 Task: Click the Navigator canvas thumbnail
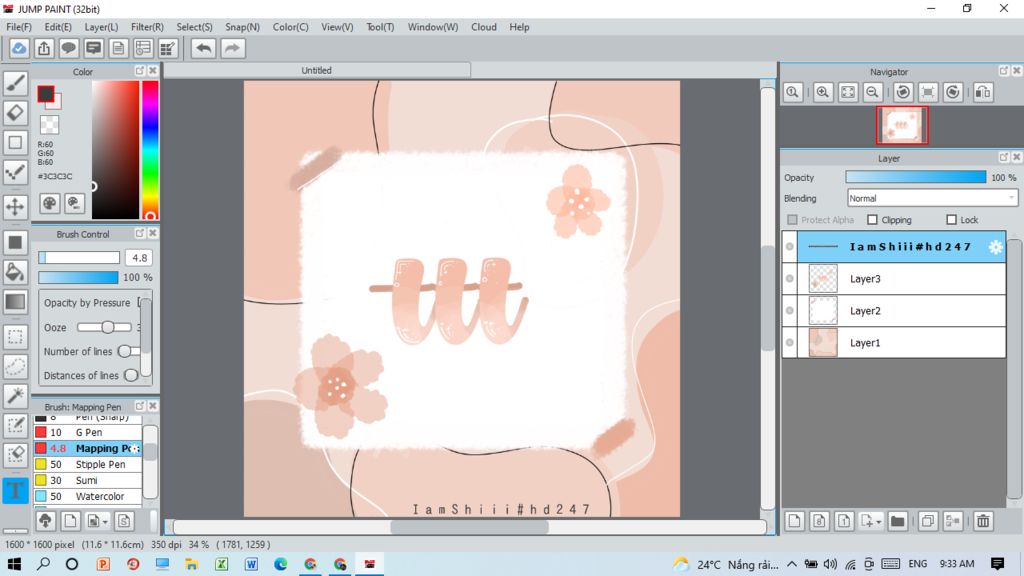coord(902,125)
